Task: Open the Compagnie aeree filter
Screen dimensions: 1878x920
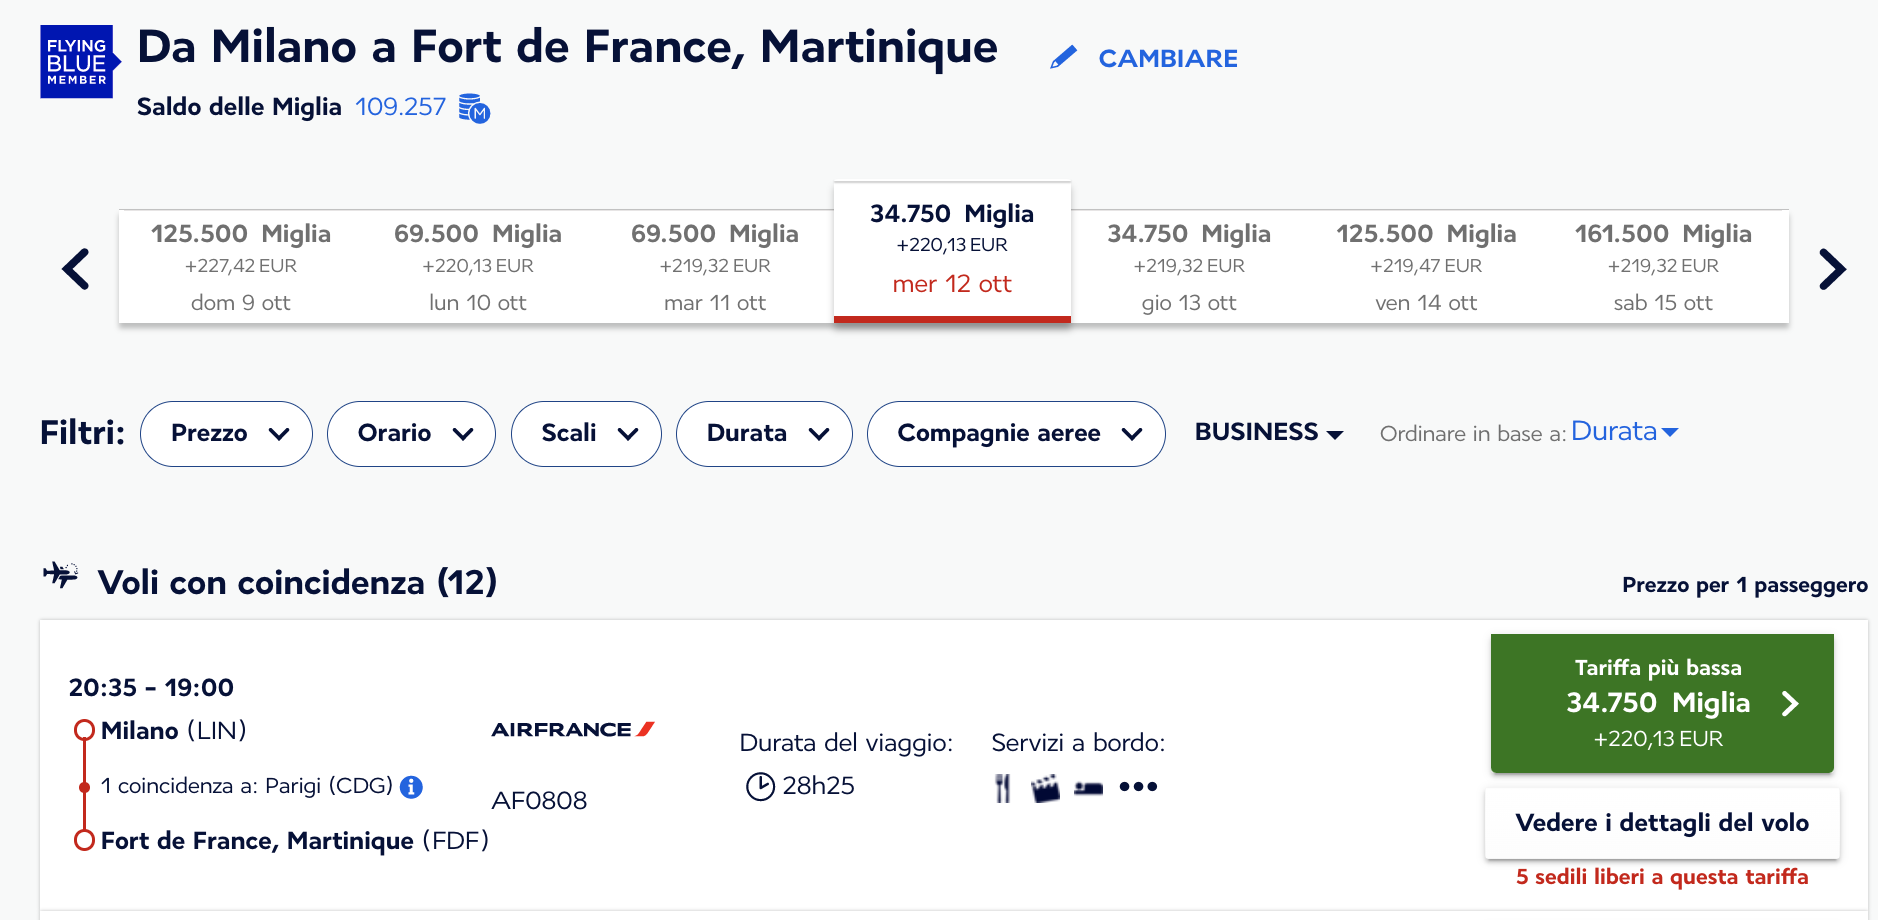Action: coord(1016,434)
